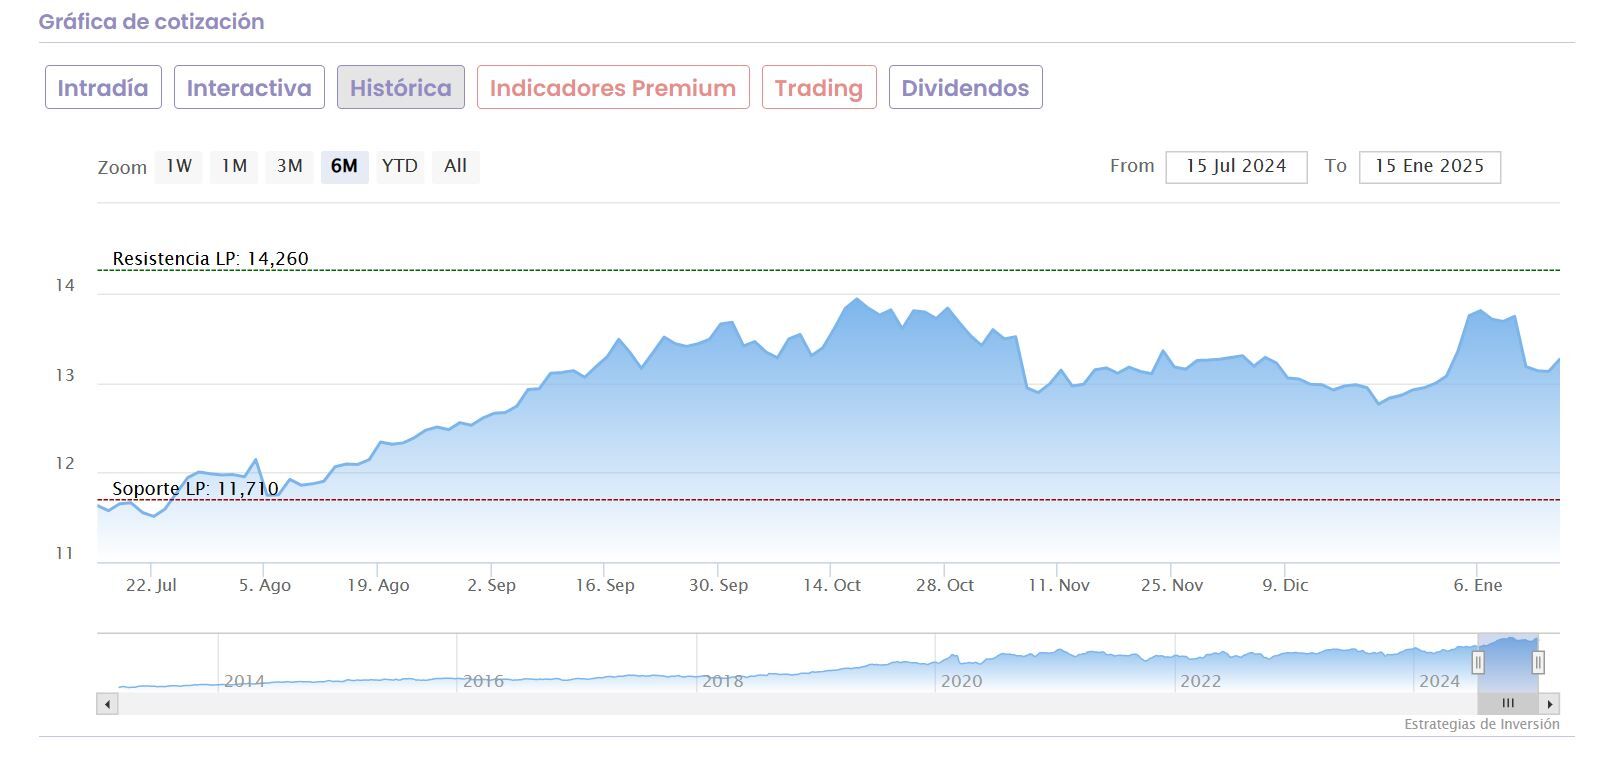Set zoom range to 1W
Image resolution: width=1603 pixels, height=762 pixels.
(x=179, y=166)
